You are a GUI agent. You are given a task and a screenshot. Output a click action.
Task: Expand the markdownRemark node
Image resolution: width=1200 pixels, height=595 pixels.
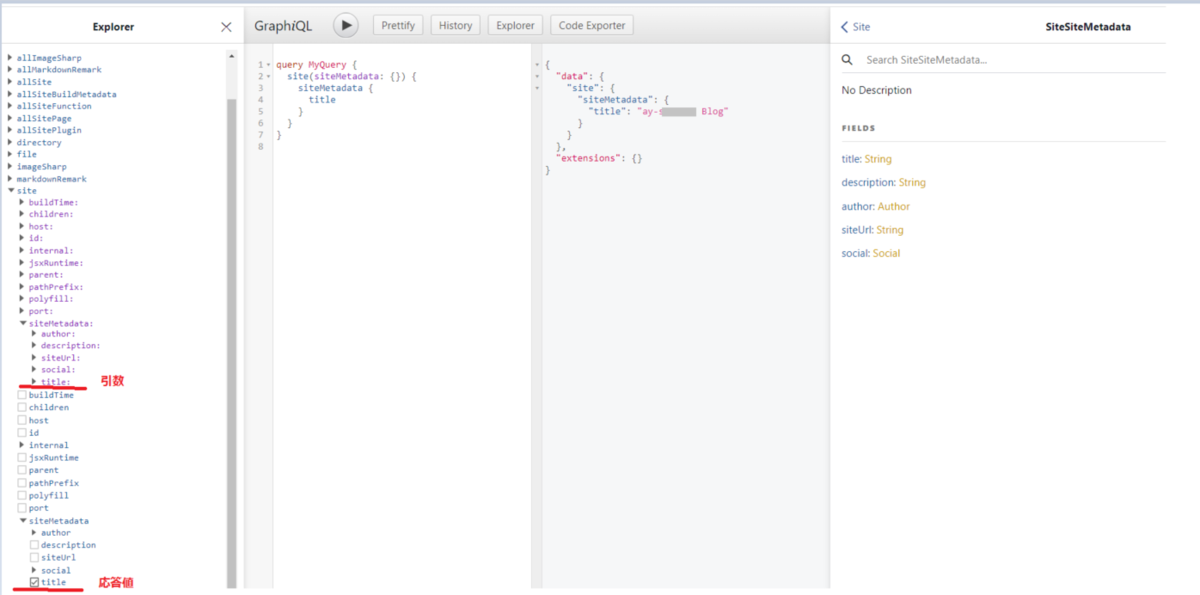[10, 179]
